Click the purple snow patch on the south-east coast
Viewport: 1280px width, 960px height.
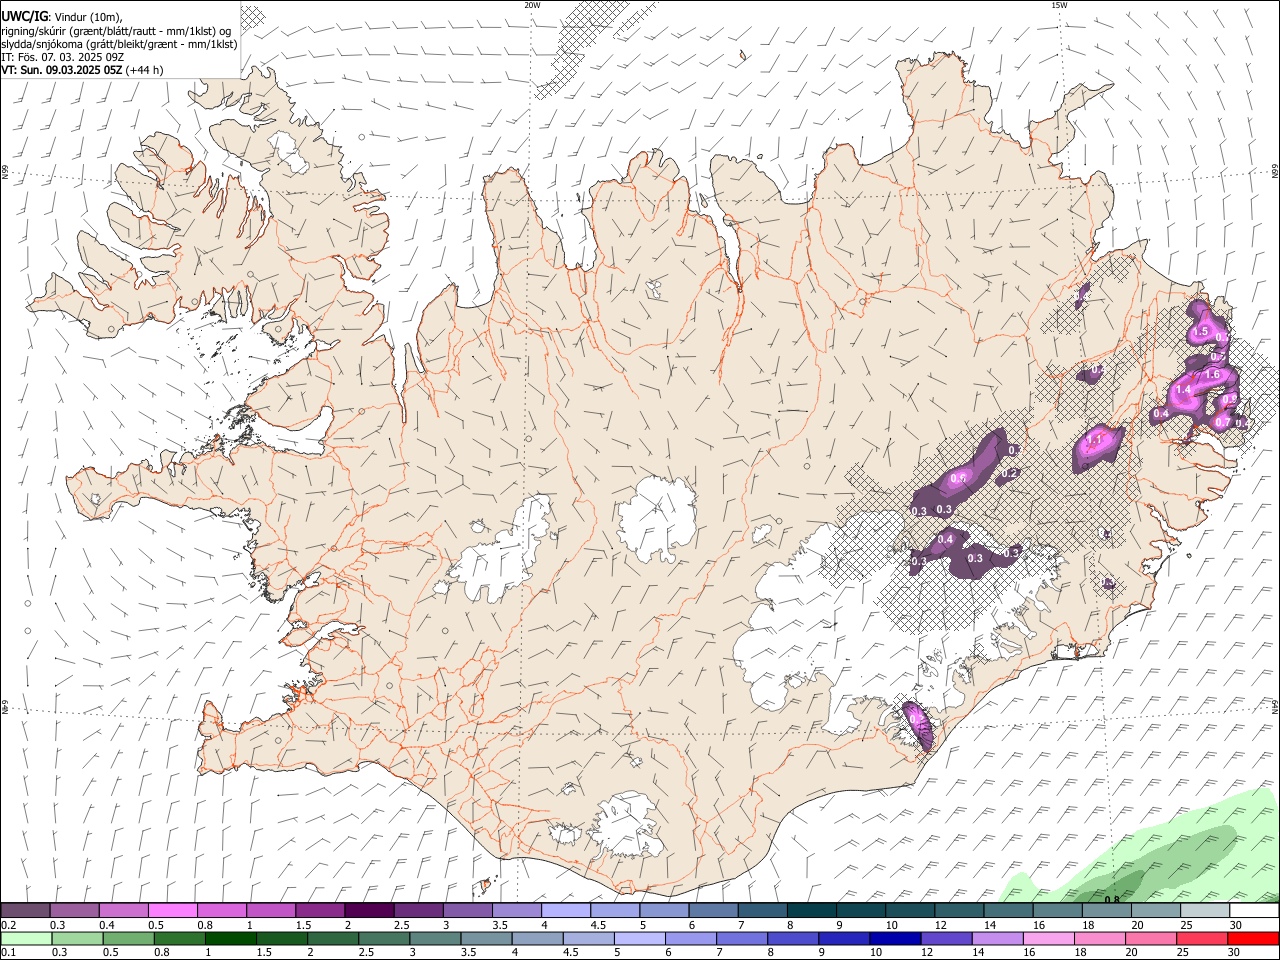[919, 725]
